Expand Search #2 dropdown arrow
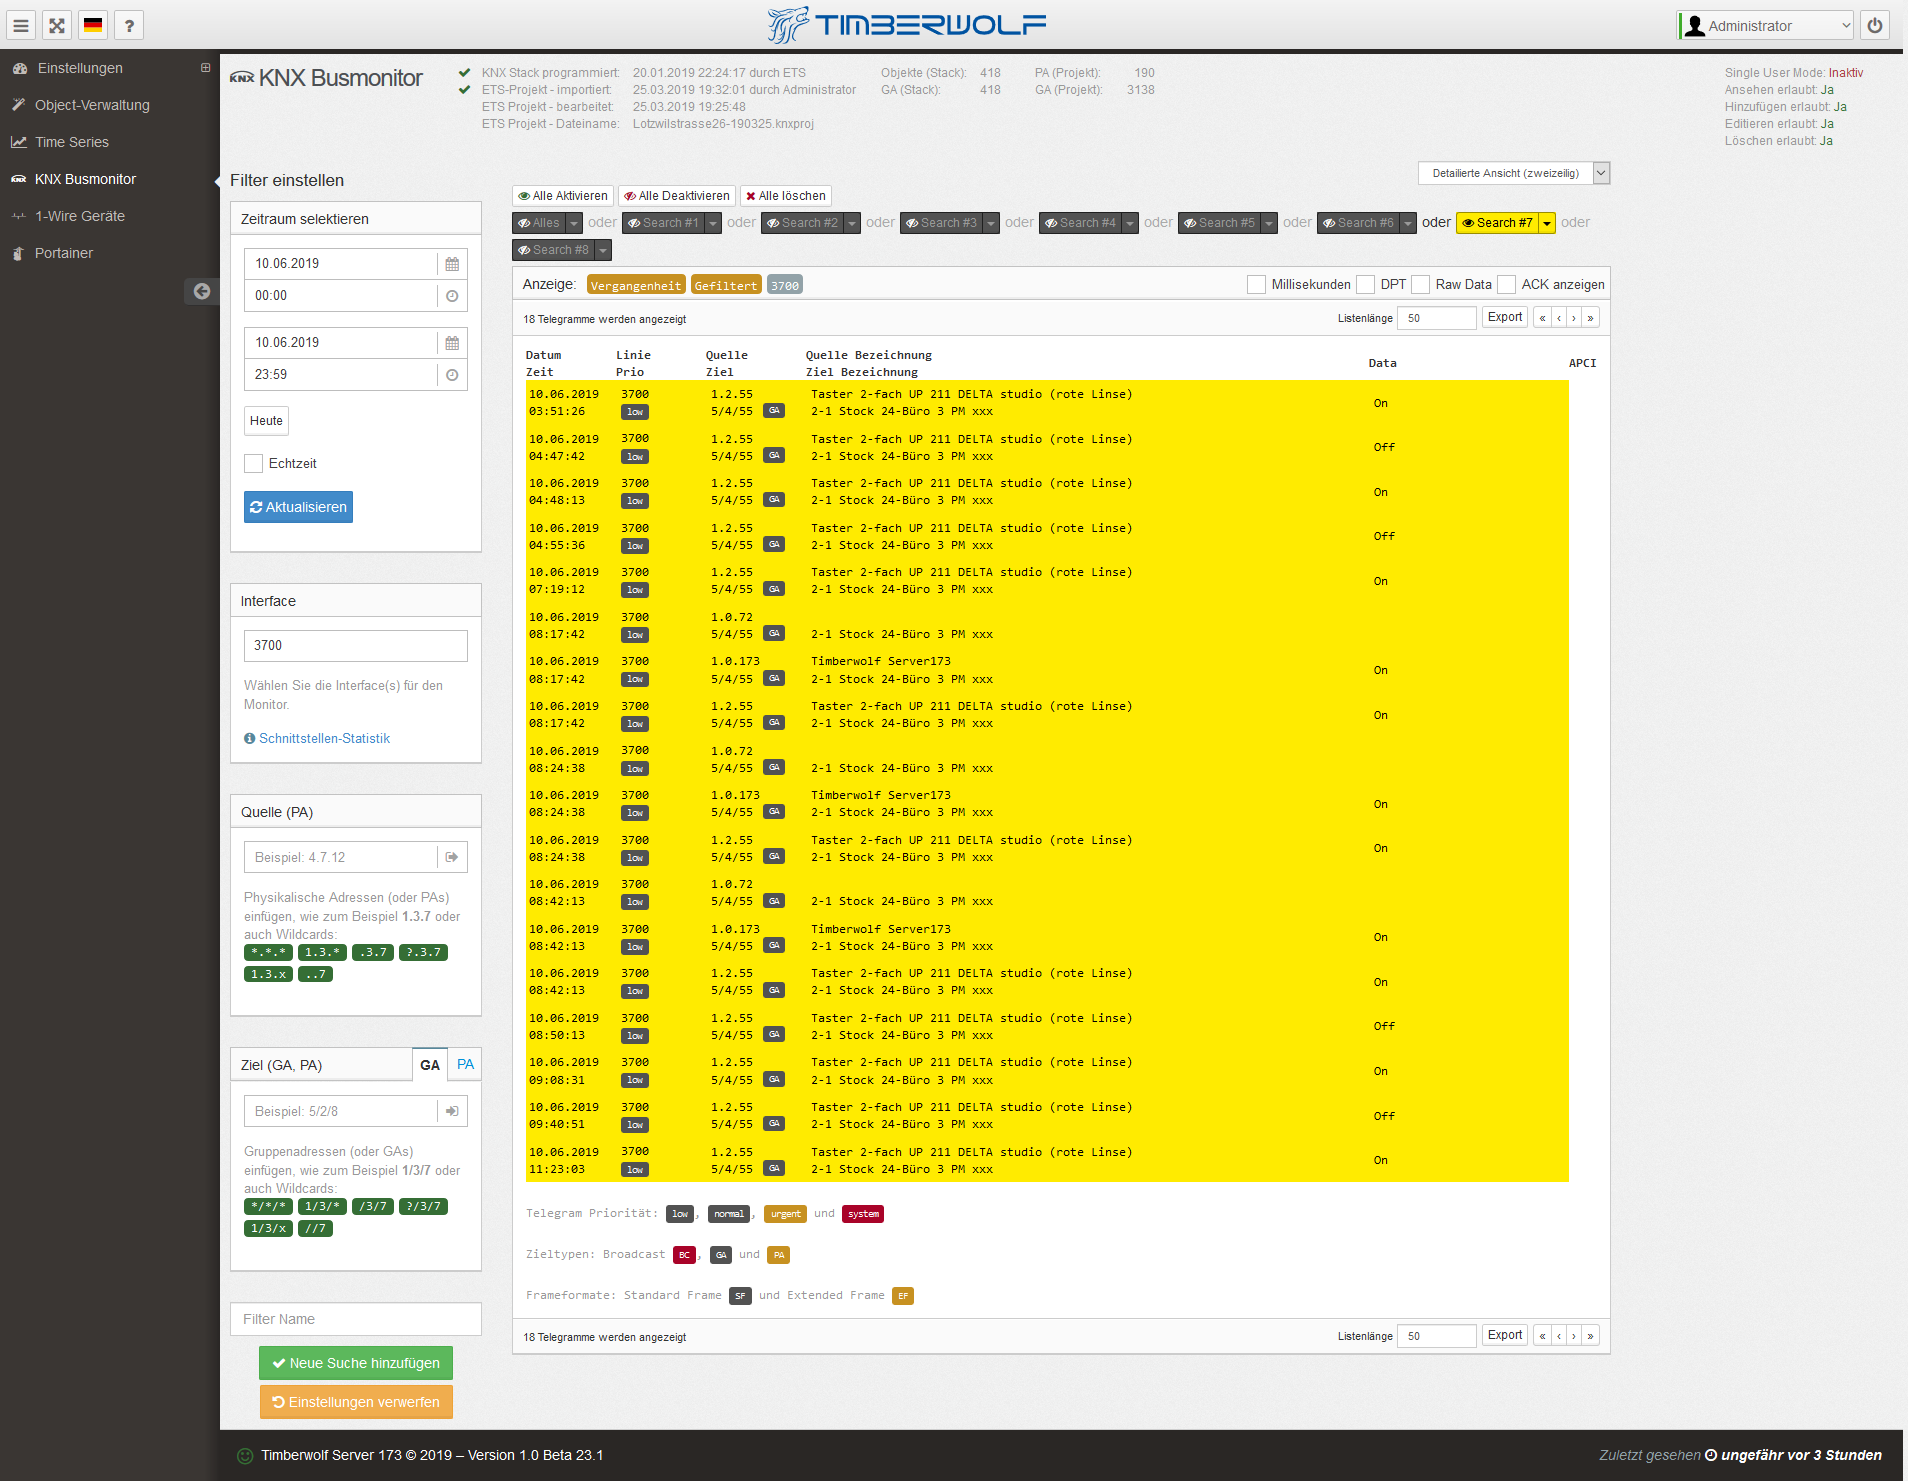Screen dimensions: 1908x1481 tap(852, 223)
